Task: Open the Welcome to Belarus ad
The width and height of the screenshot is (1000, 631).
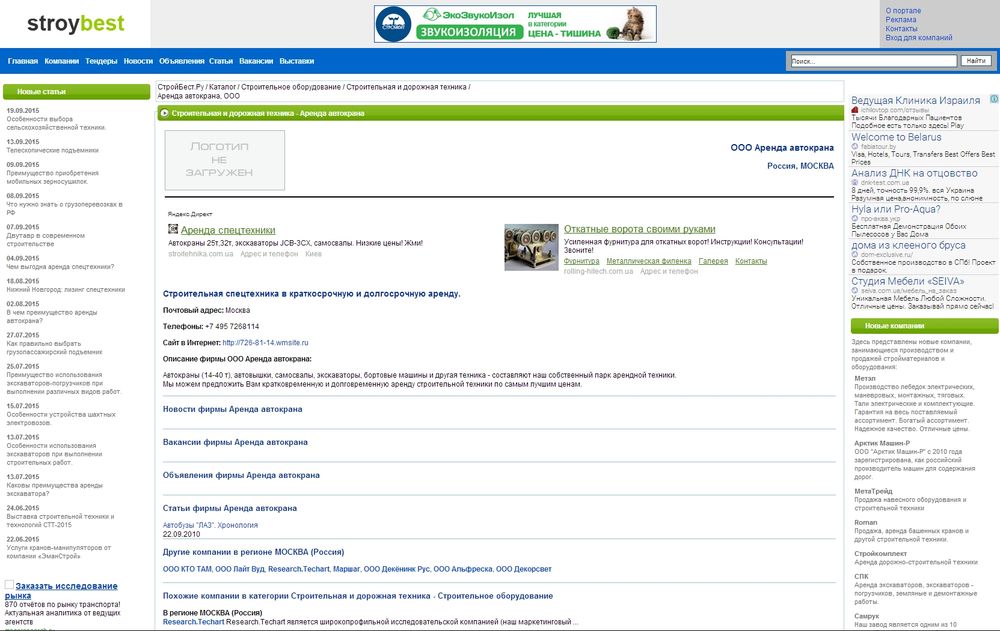Action: pyautogui.click(x=896, y=137)
